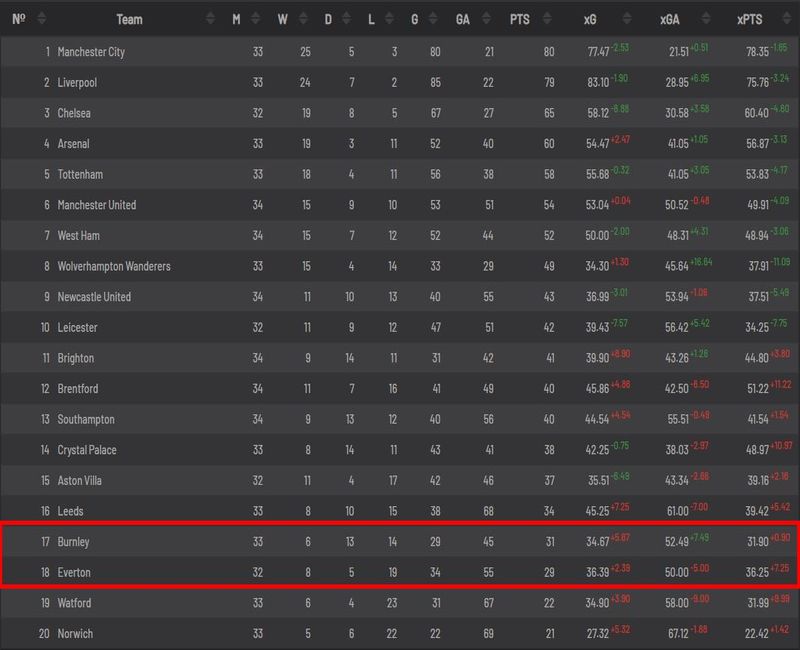This screenshot has height=650, width=800.
Task: Open the sort chevron beside the Team header
Action: (212, 16)
